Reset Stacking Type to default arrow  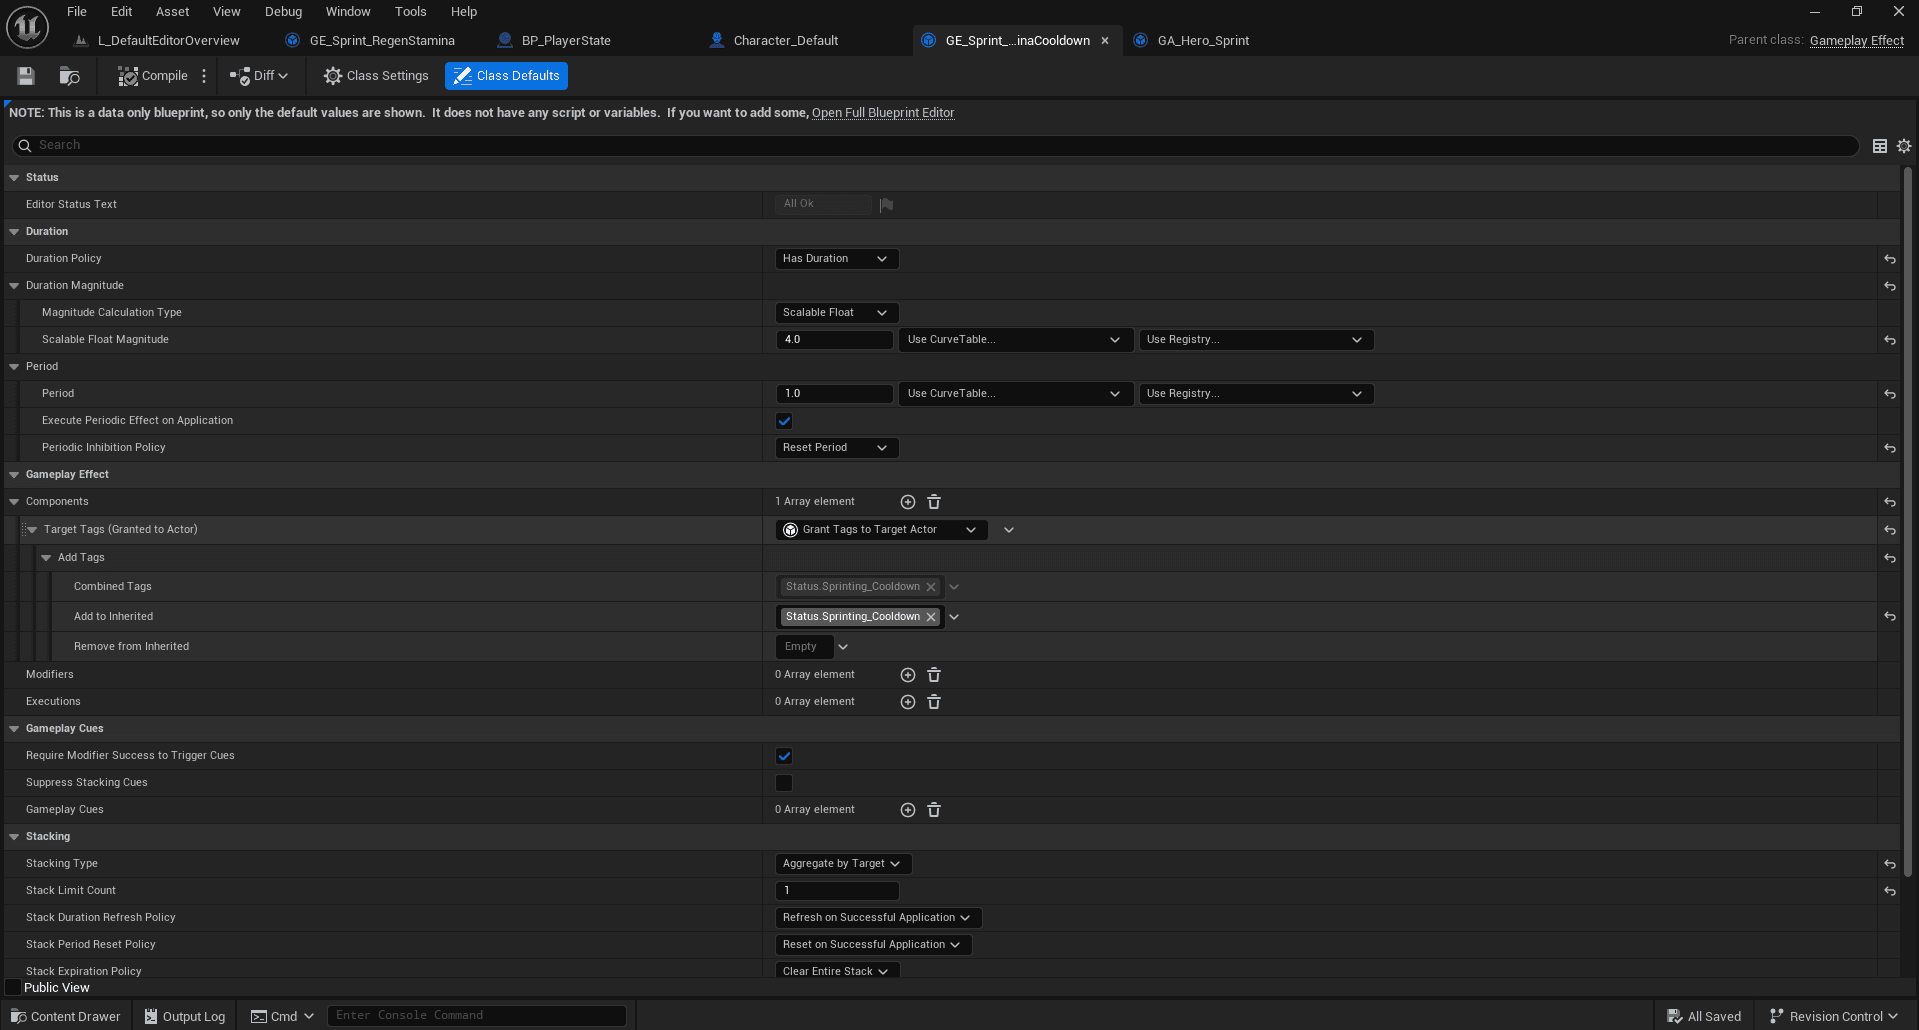click(1890, 864)
